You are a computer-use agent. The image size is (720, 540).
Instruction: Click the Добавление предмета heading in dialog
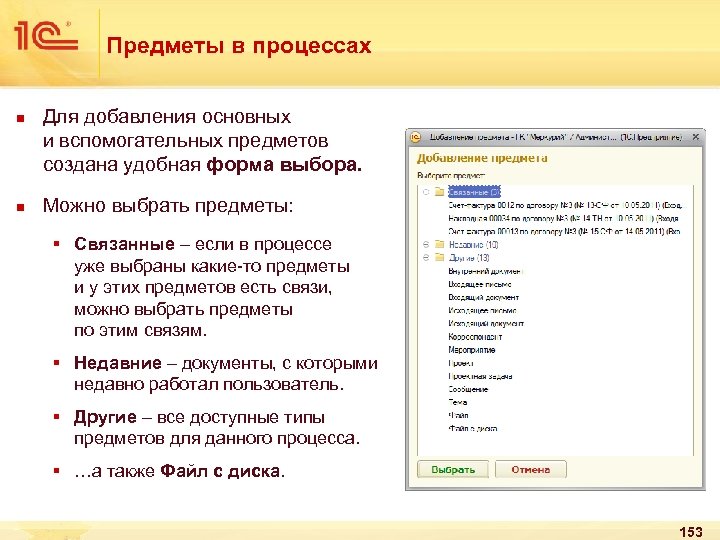(482, 158)
